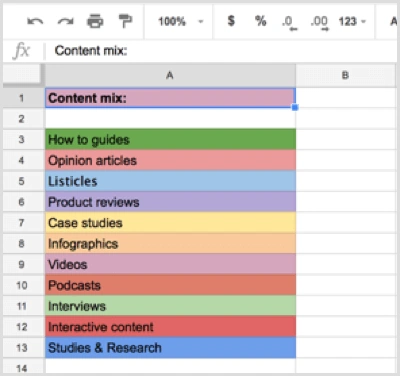Click the fill handle on cell A1
Viewport: 400px width, 376px height.
(x=295, y=107)
